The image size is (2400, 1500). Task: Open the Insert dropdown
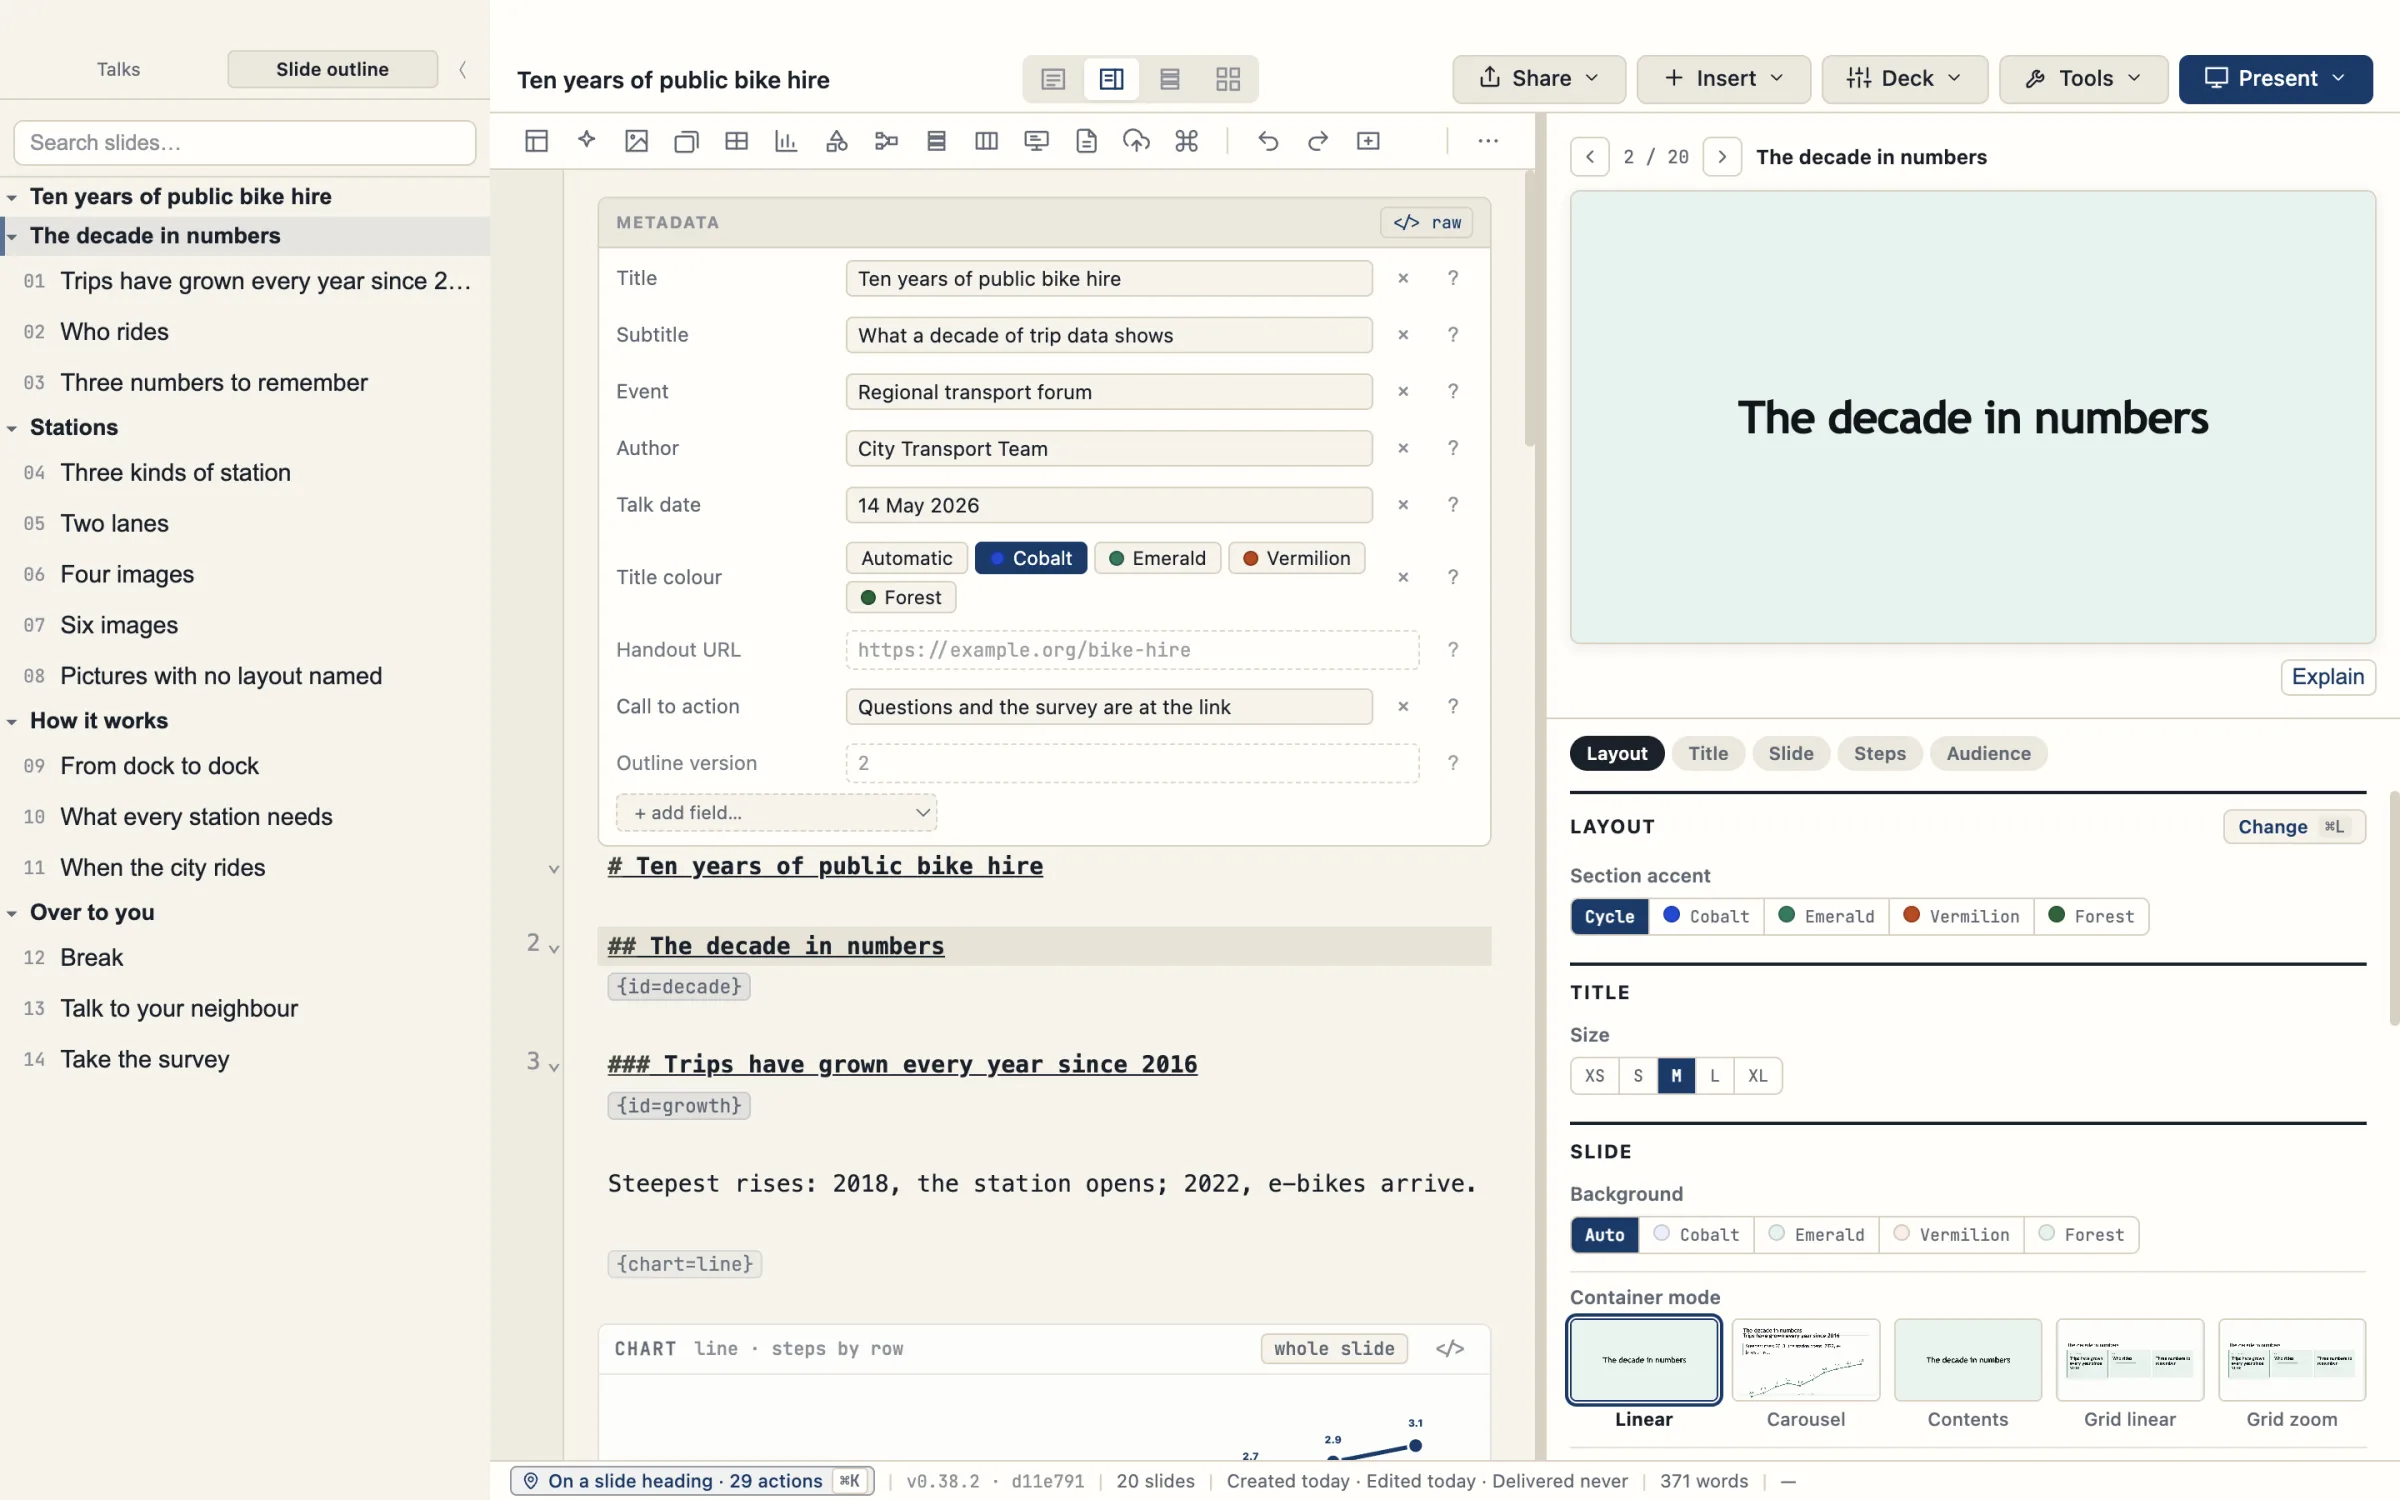(1723, 79)
